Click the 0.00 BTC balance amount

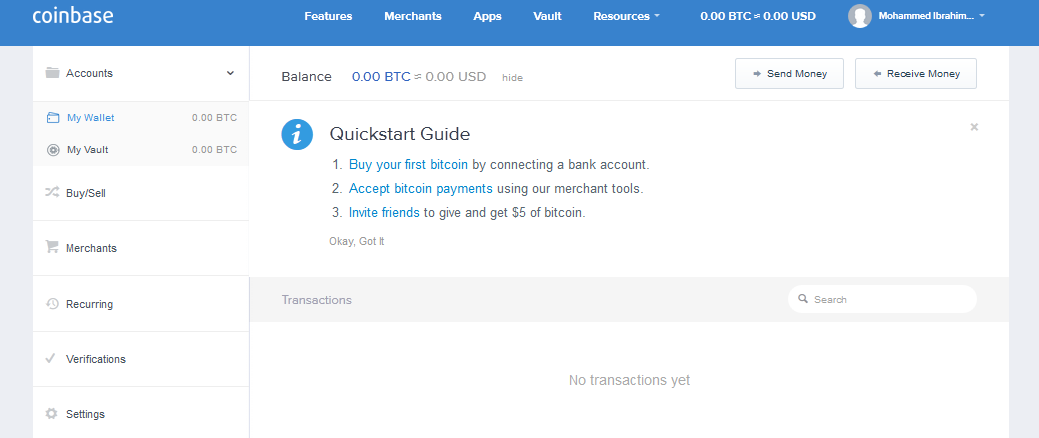pos(381,77)
